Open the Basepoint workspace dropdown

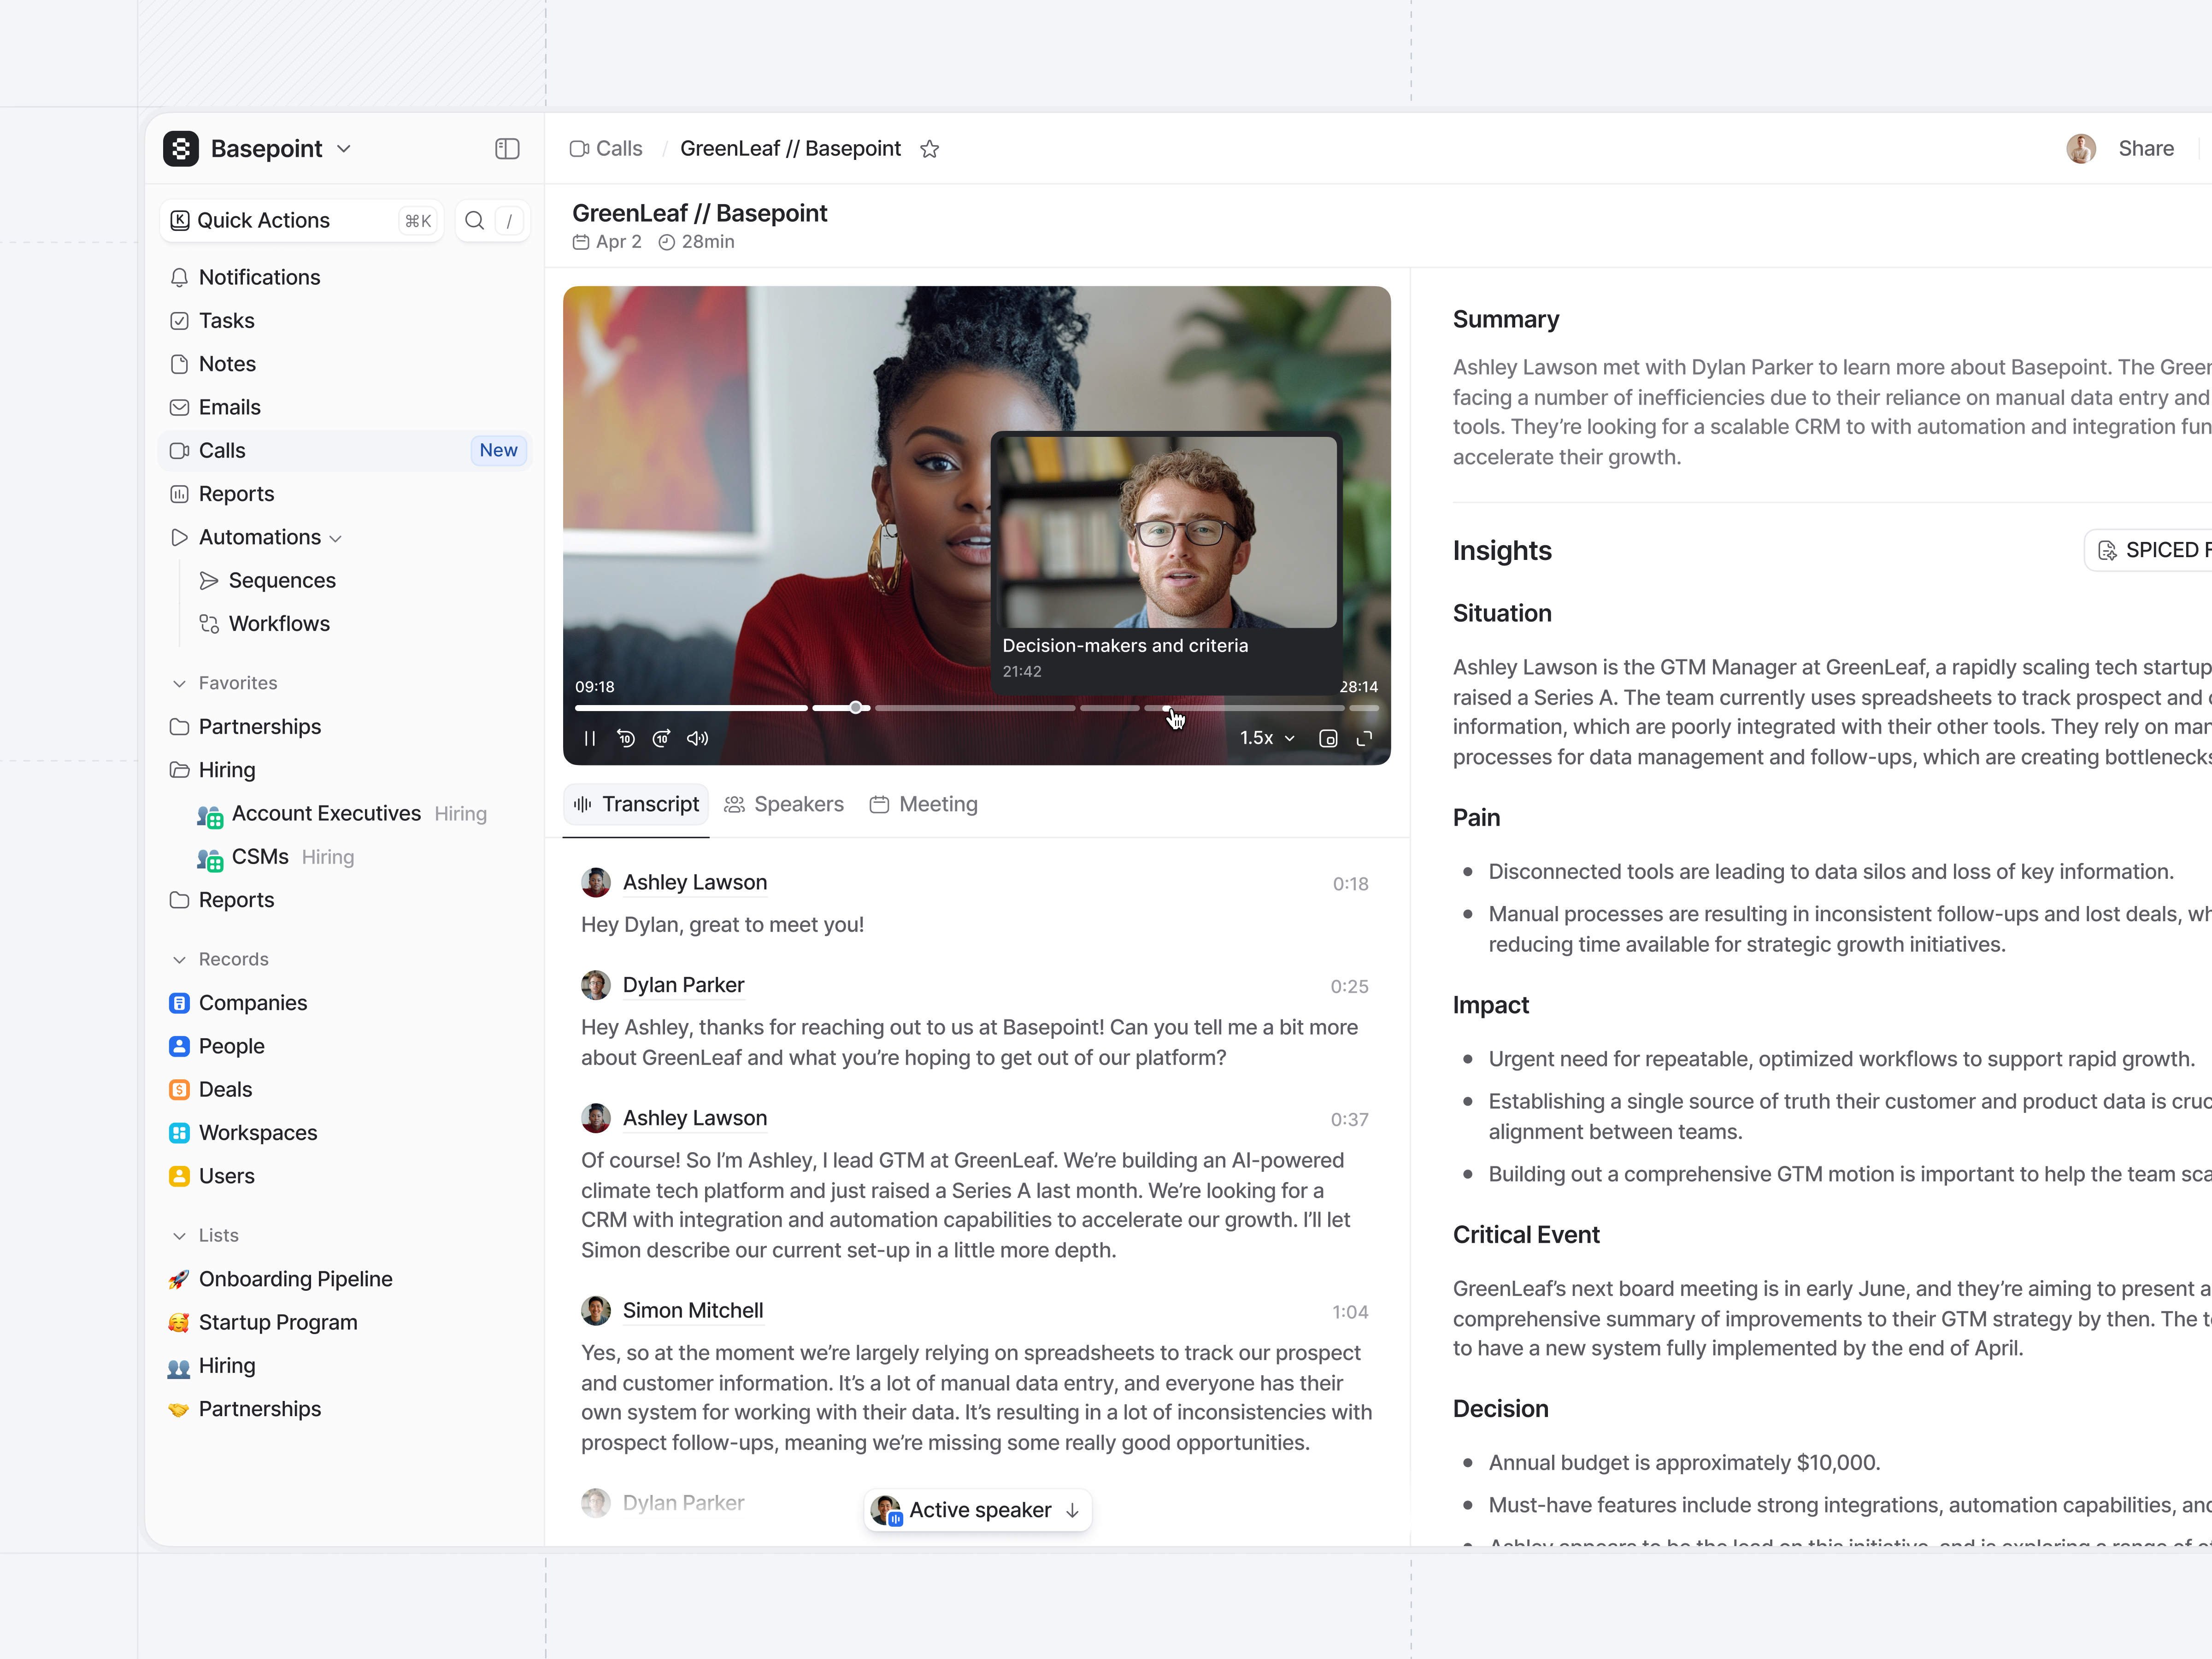coord(345,148)
